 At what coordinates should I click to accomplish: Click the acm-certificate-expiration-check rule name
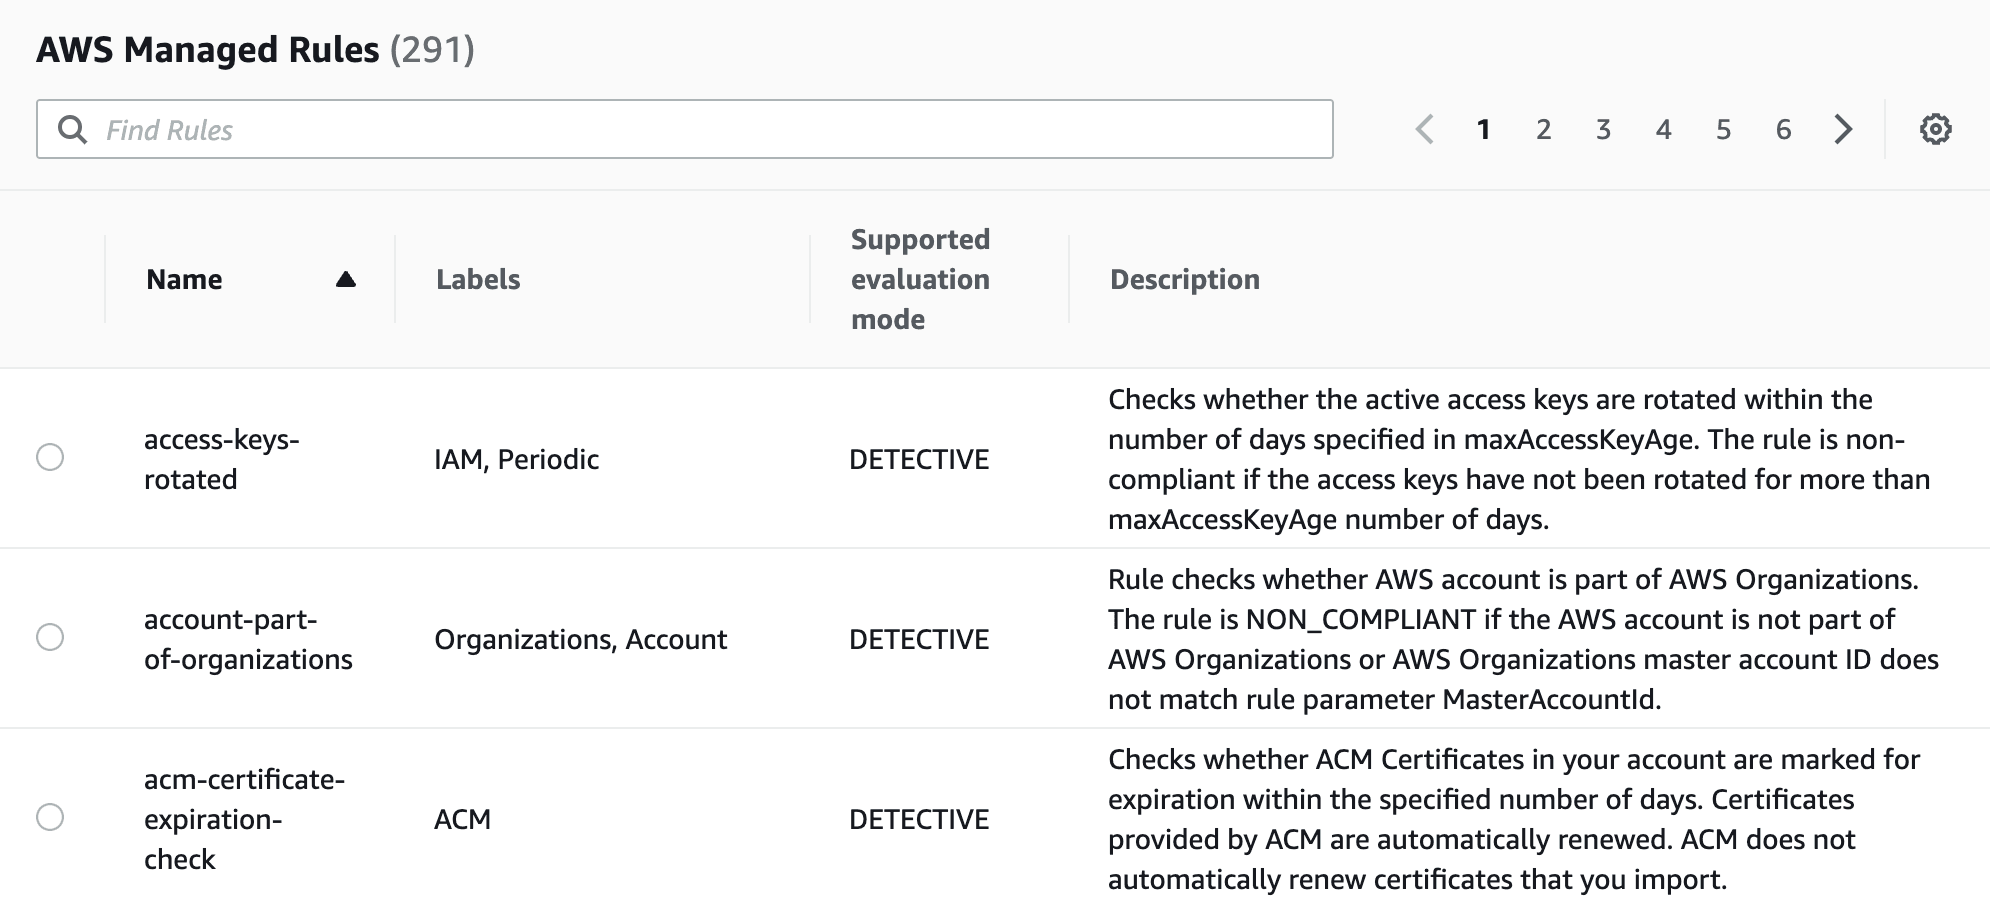pos(244,819)
